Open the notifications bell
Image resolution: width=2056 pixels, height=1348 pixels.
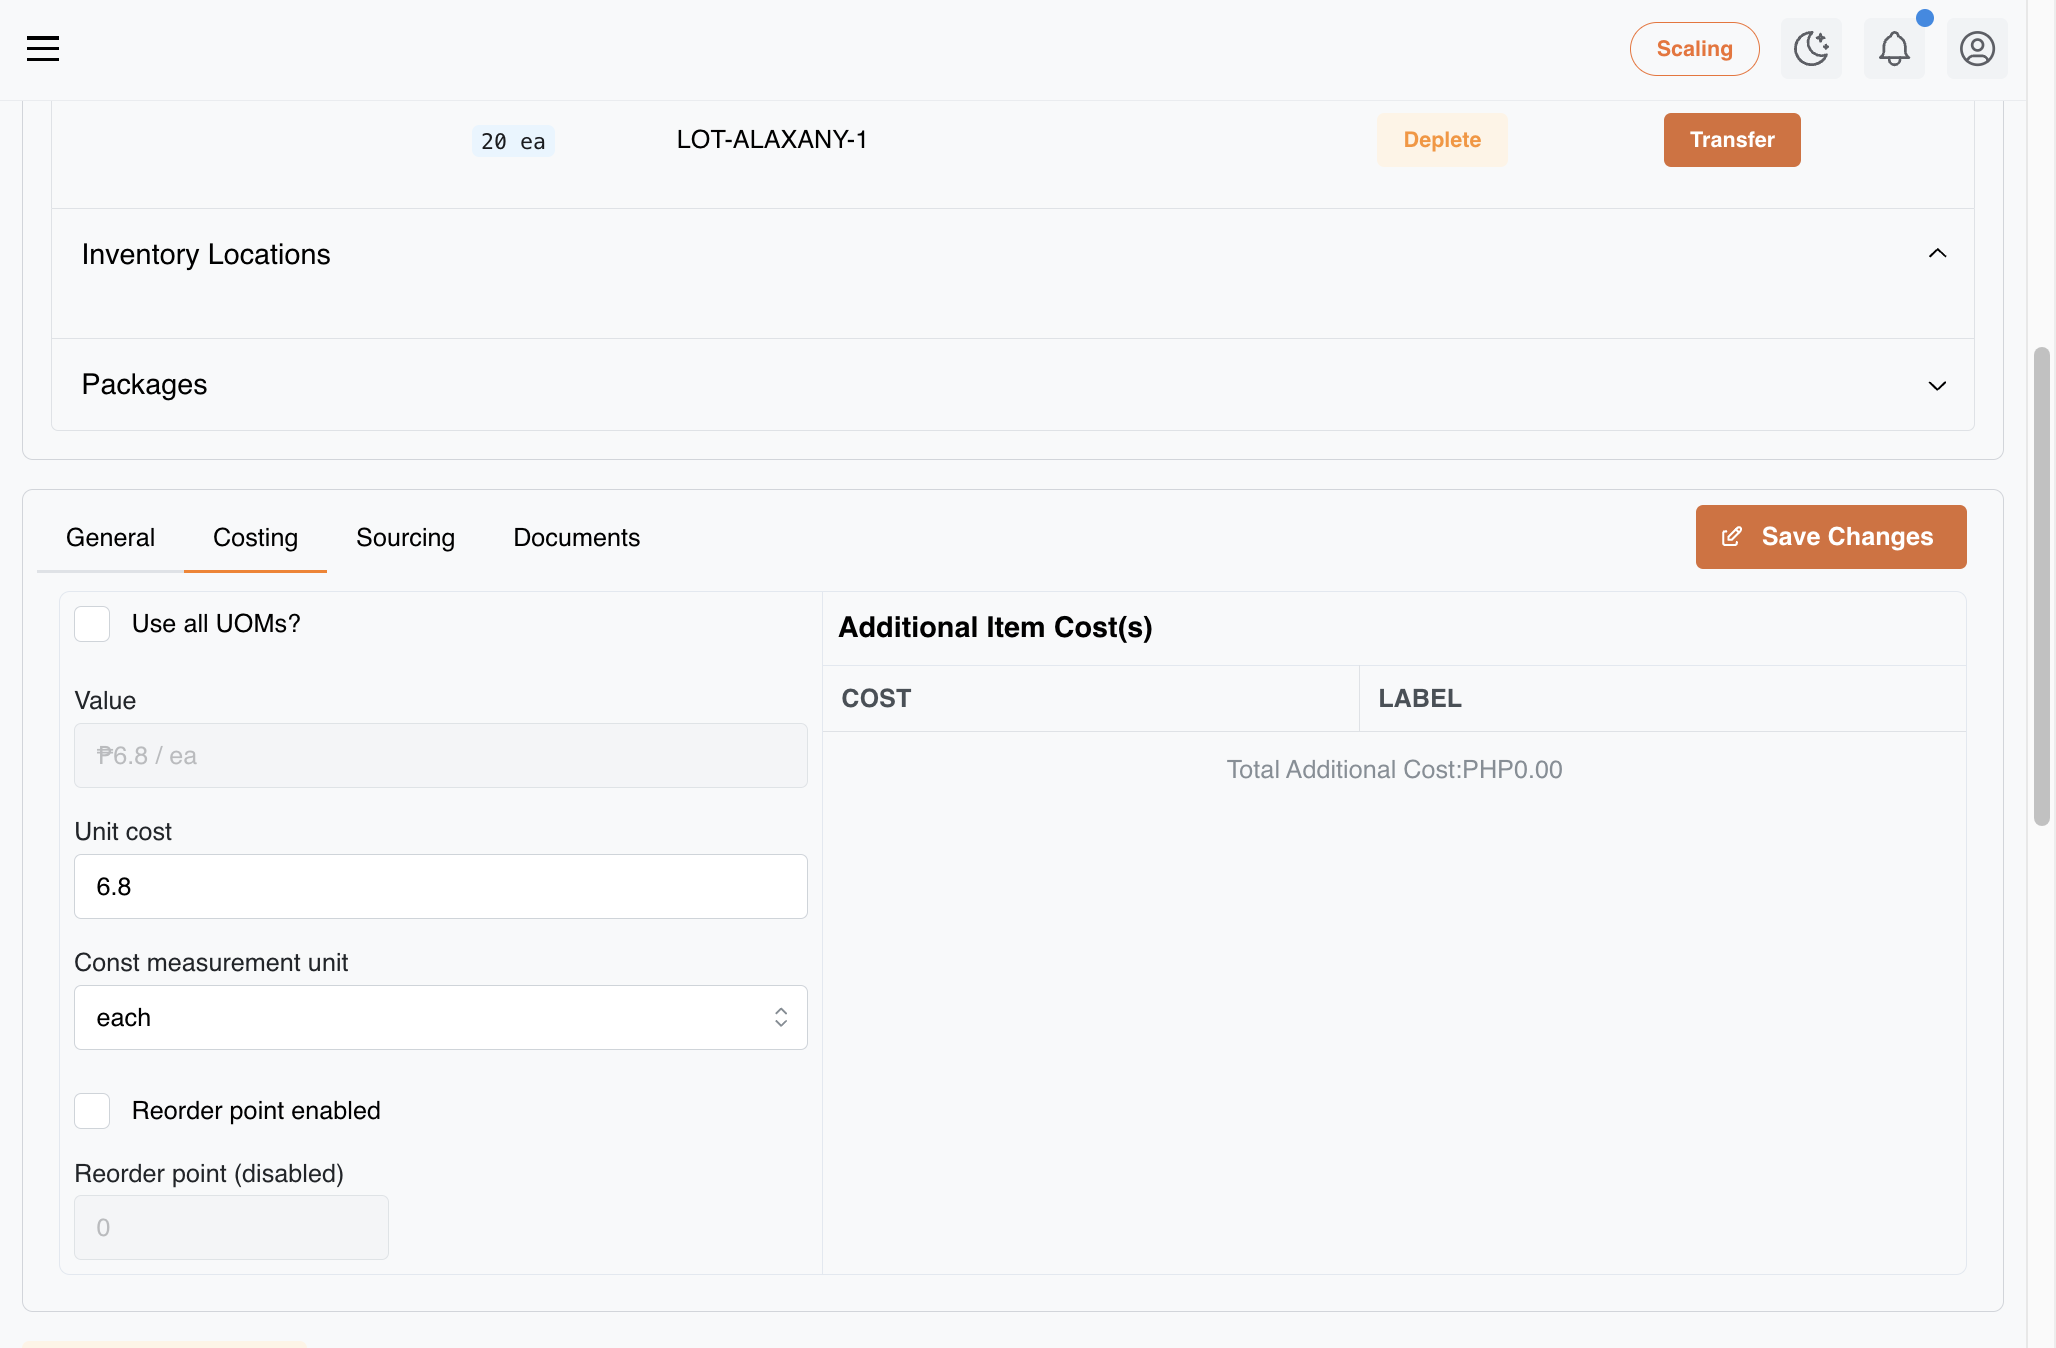1894,48
